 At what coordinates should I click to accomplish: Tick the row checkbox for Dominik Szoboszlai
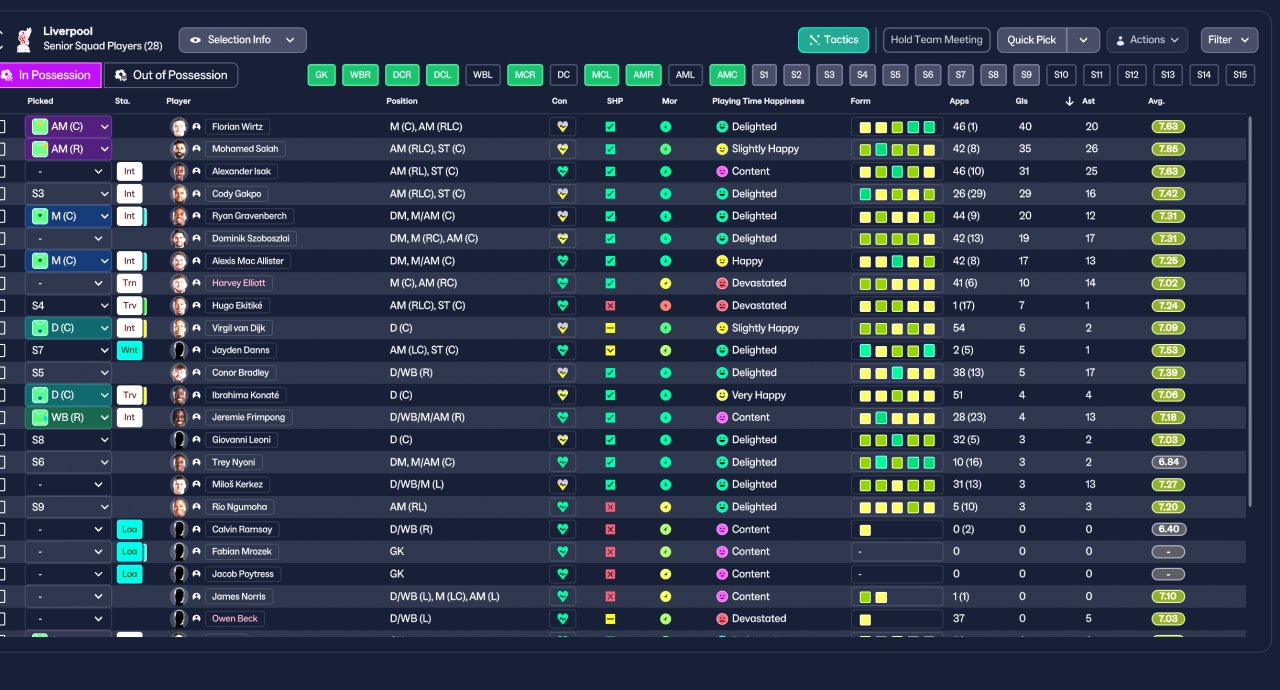point(0,238)
